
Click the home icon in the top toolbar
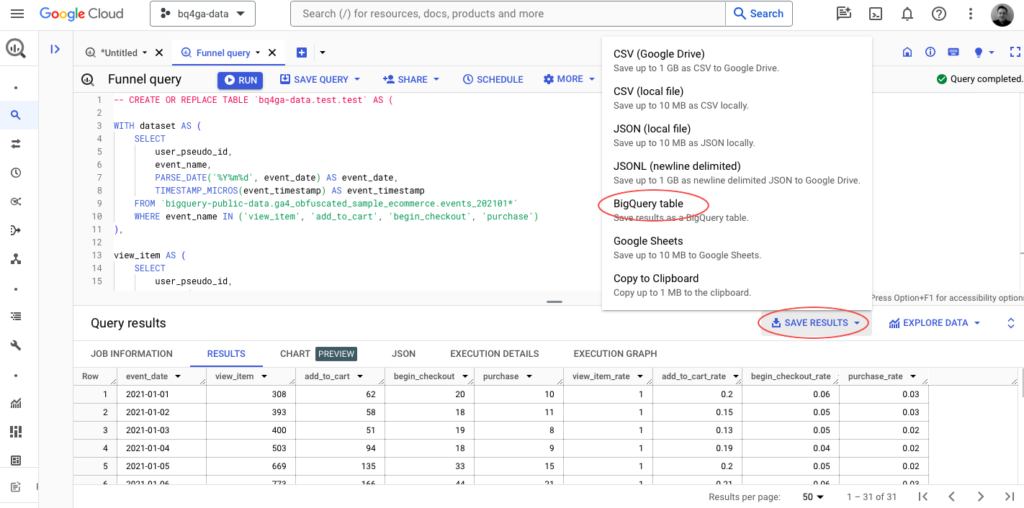906,52
